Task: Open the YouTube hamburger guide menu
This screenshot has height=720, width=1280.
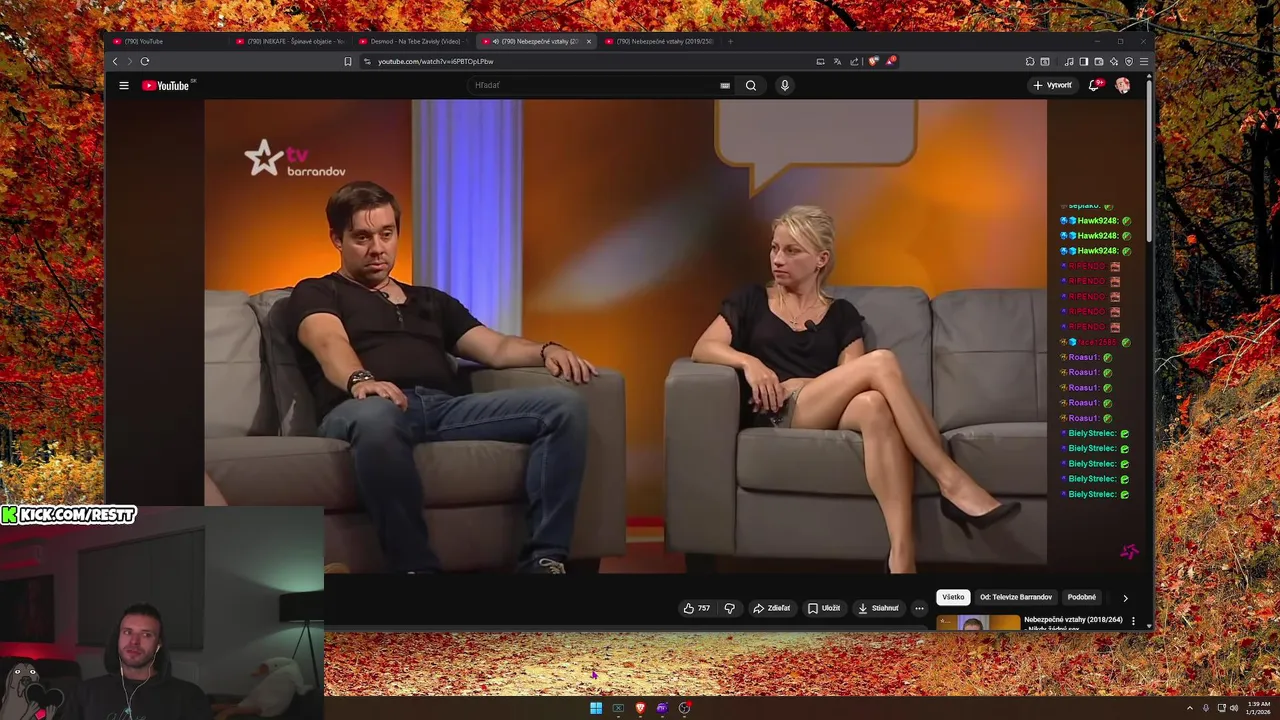Action: click(x=124, y=85)
